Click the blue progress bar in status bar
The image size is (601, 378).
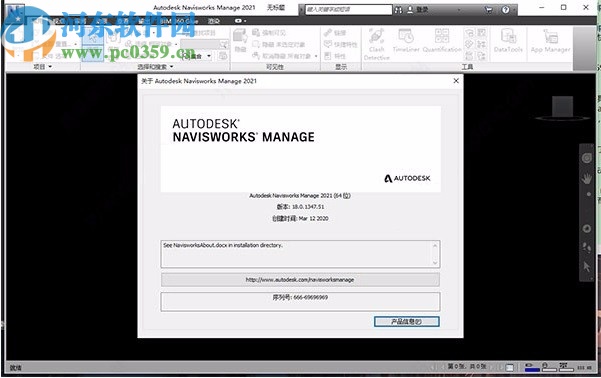tap(532, 370)
